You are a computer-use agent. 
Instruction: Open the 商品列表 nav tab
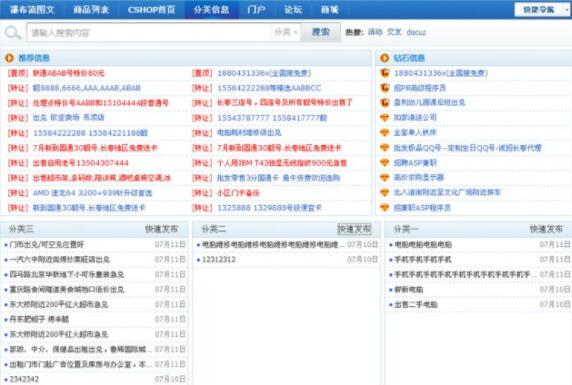pos(91,9)
